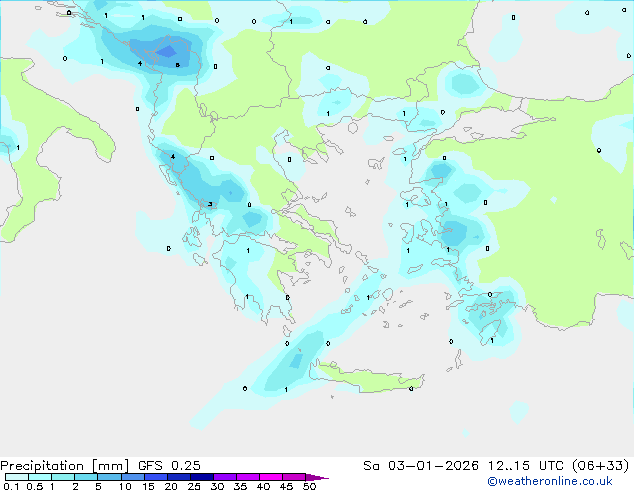Click the 10–15 mm legend color swatch
Viewport: 634px width, 490px height.
pos(132,477)
